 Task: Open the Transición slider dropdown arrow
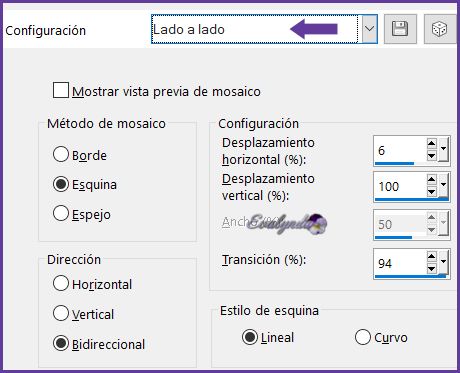[443, 262]
